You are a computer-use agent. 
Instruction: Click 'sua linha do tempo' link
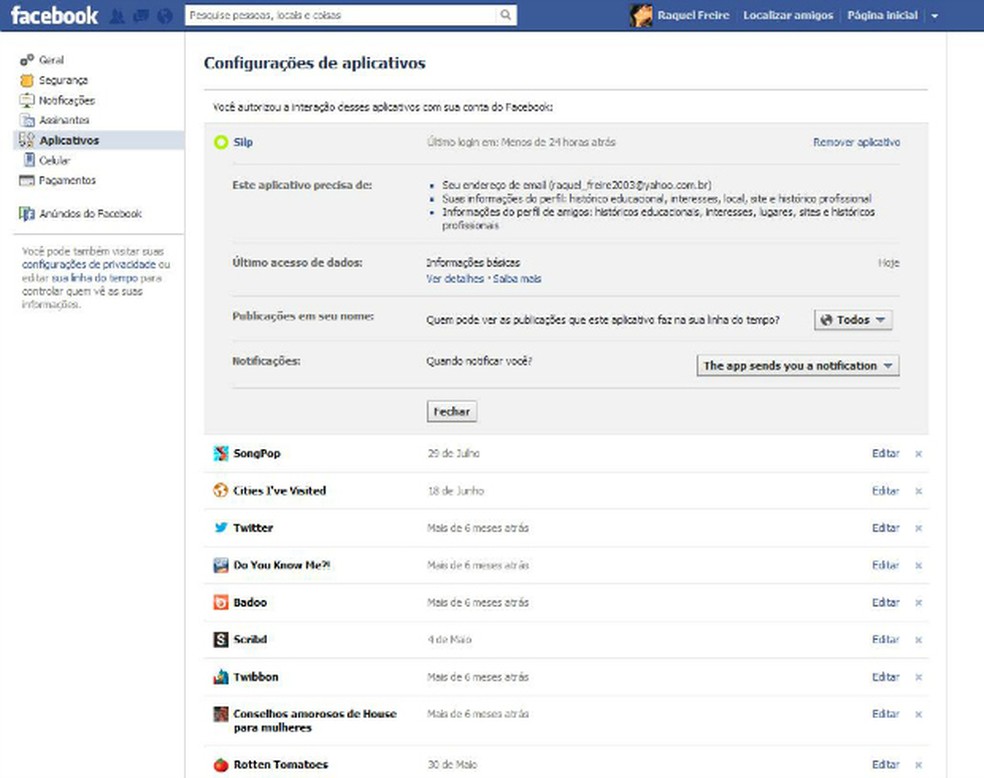coord(95,278)
